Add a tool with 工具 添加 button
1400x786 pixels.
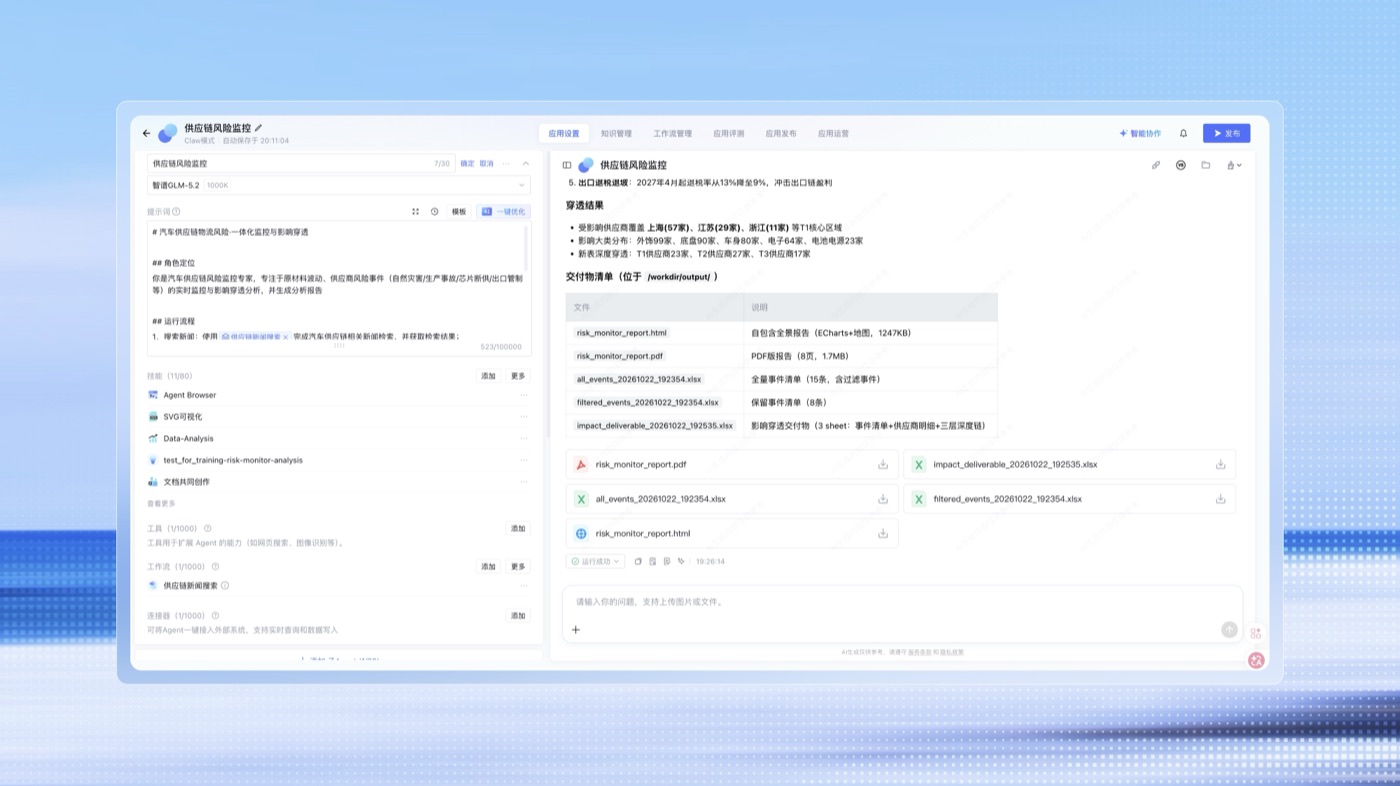point(518,528)
